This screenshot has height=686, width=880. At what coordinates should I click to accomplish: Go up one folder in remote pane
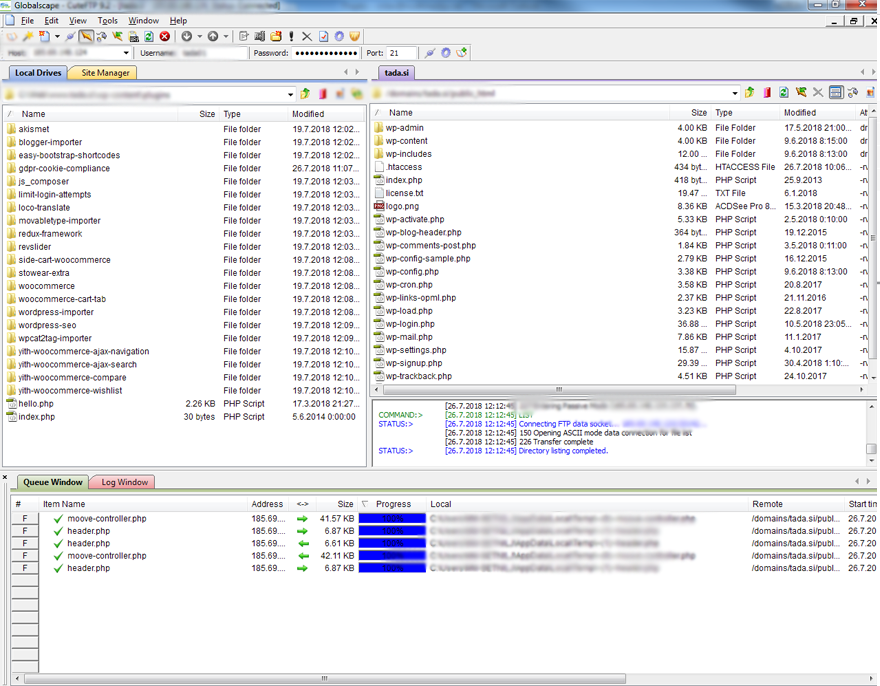[749, 93]
